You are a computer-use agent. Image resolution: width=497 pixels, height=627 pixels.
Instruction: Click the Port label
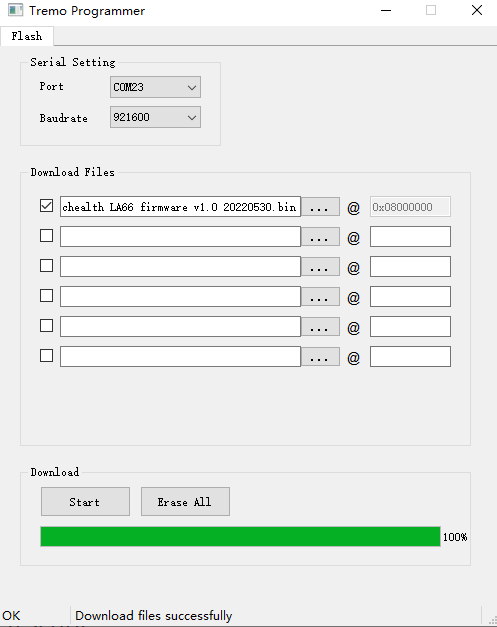click(51, 86)
